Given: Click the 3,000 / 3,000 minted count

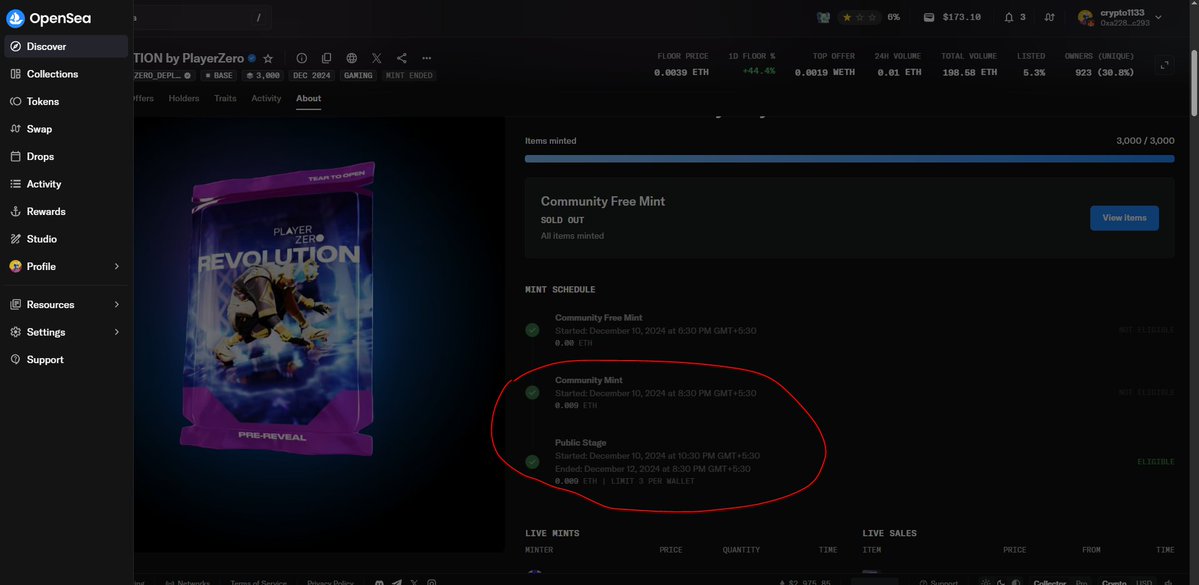Looking at the screenshot, I should click(x=1145, y=141).
